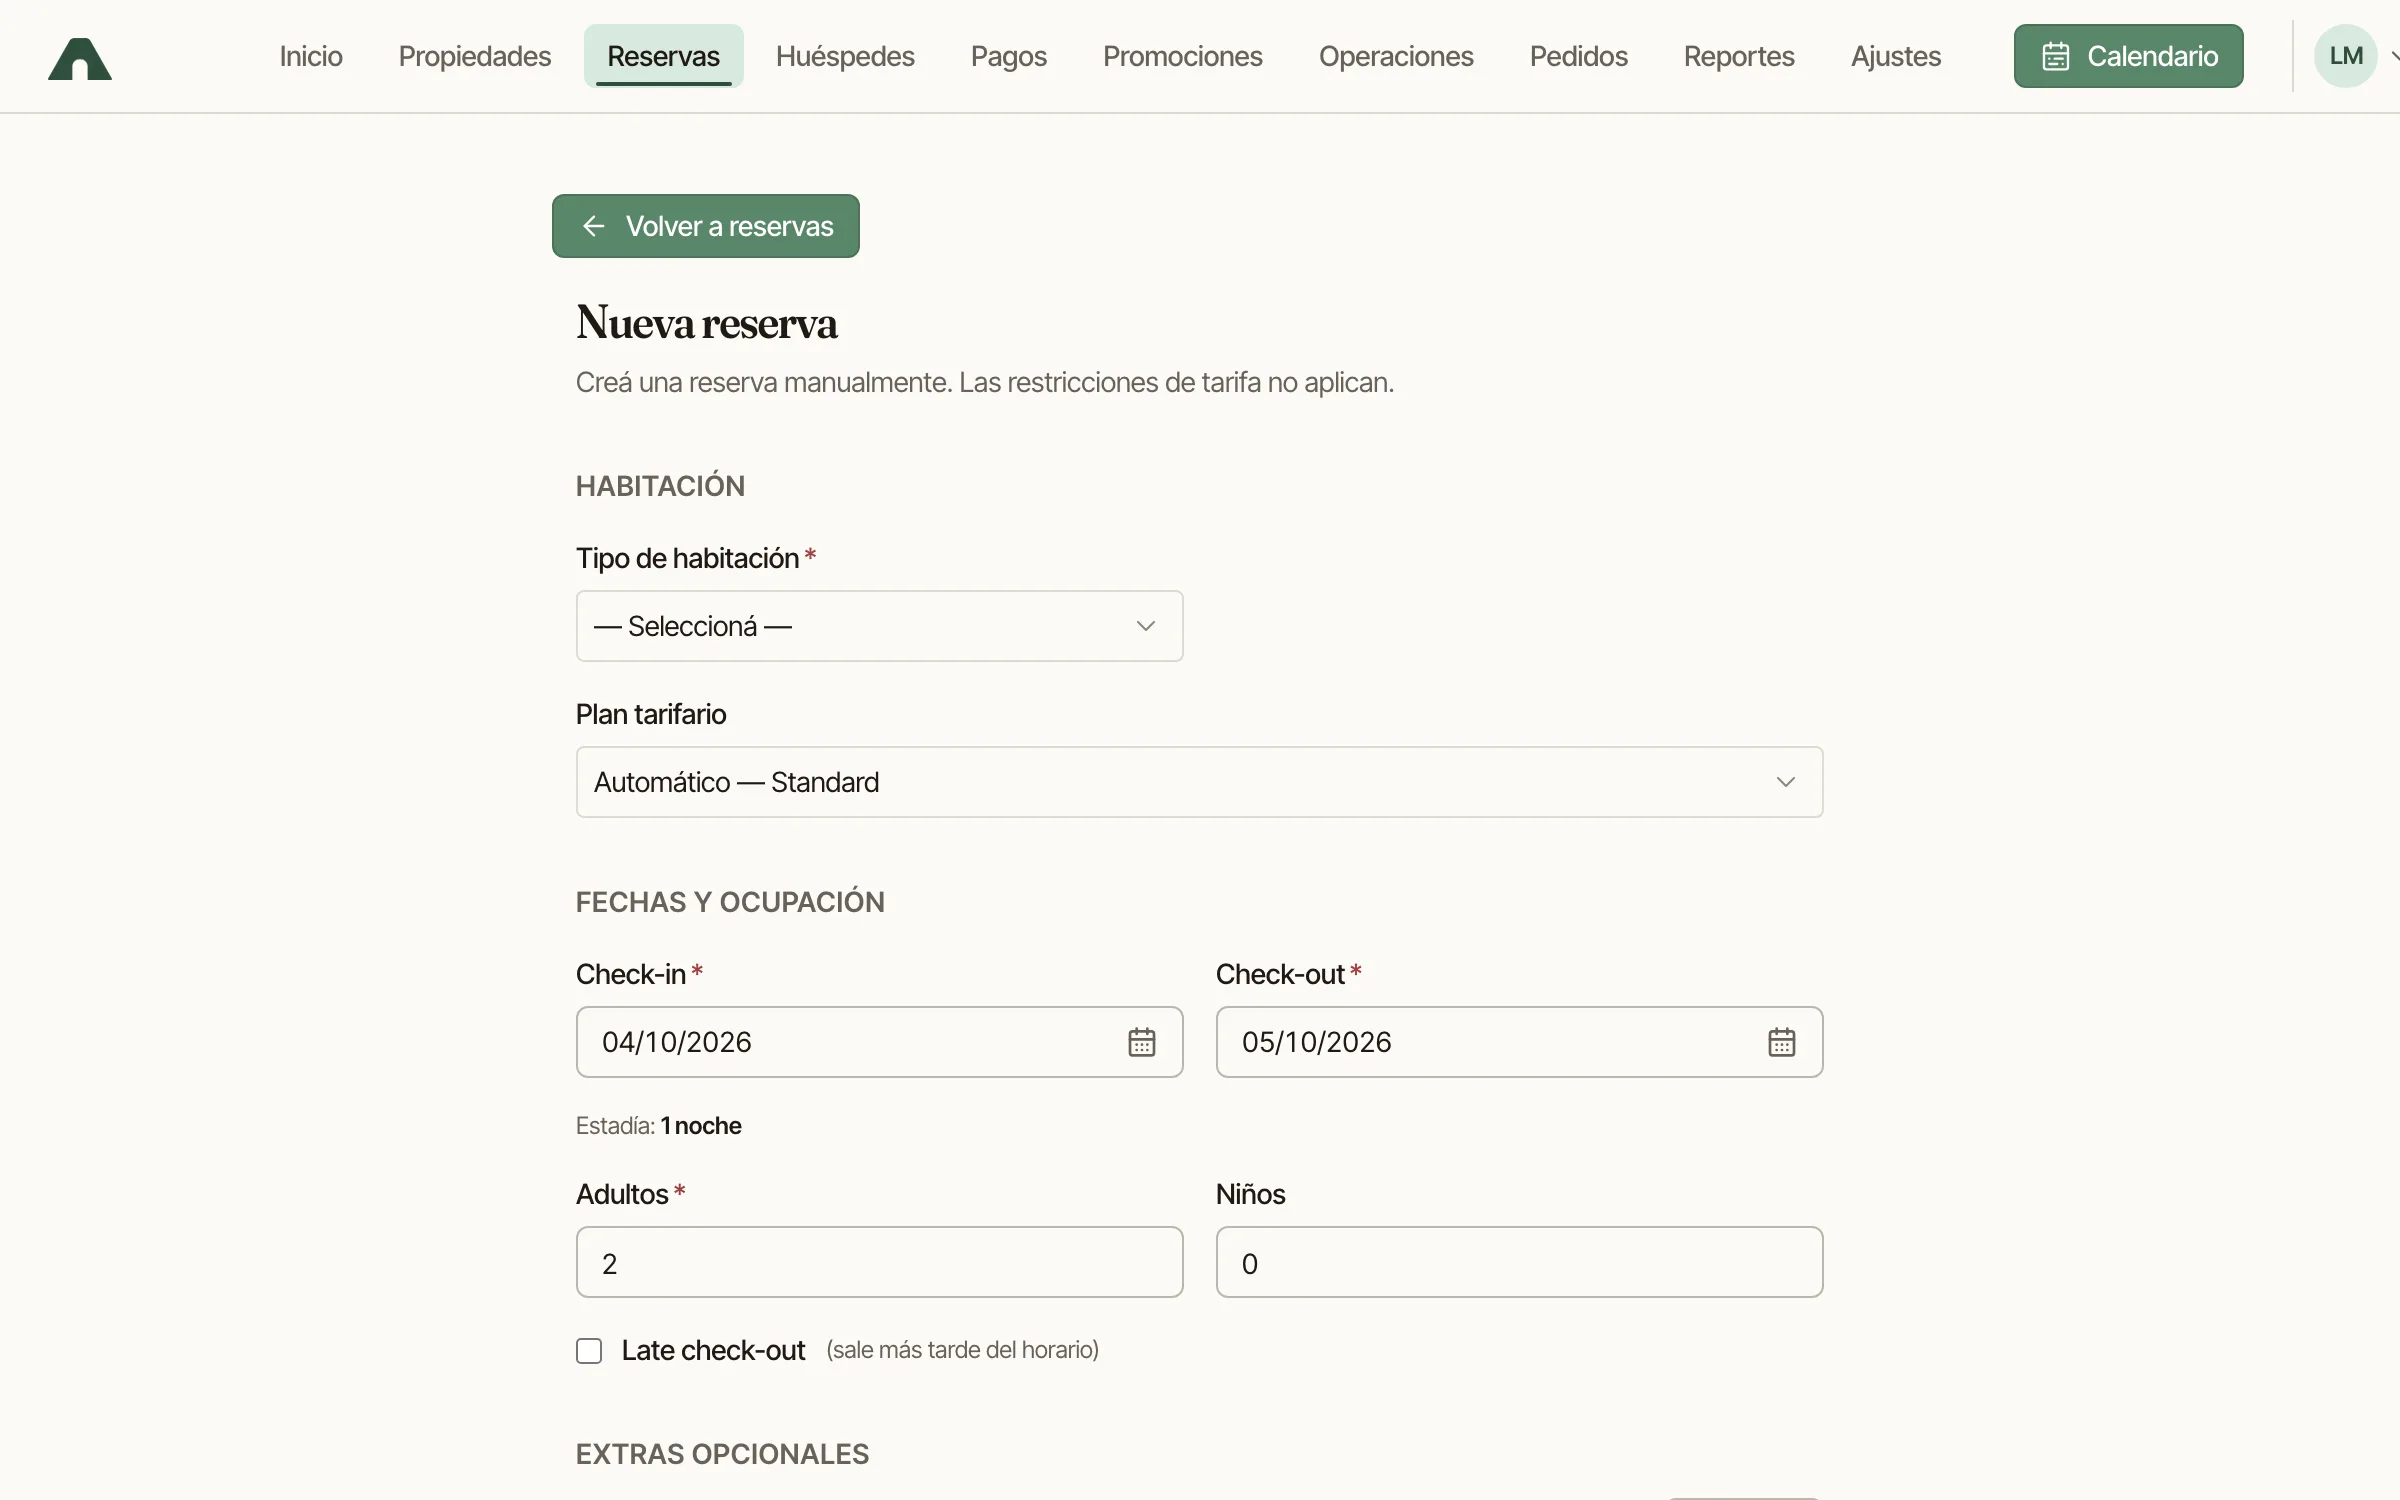This screenshot has height=1500, width=2400.
Task: Enable the Late check-out checkbox
Action: (x=589, y=1351)
